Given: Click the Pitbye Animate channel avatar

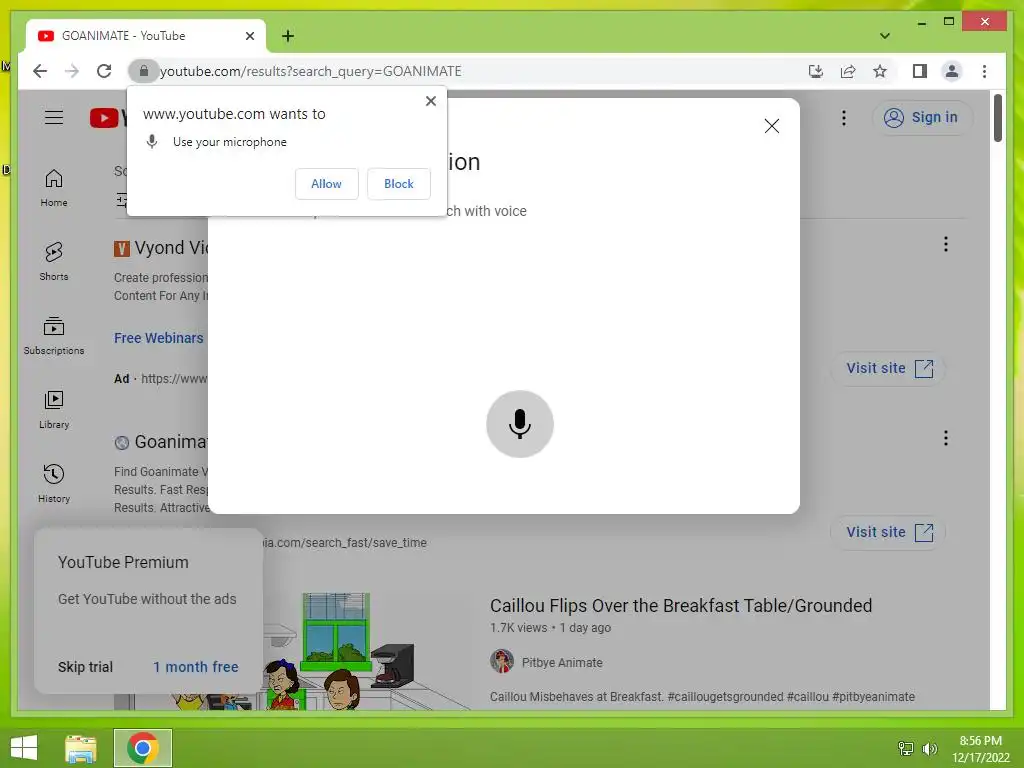Looking at the screenshot, I should click(502, 661).
